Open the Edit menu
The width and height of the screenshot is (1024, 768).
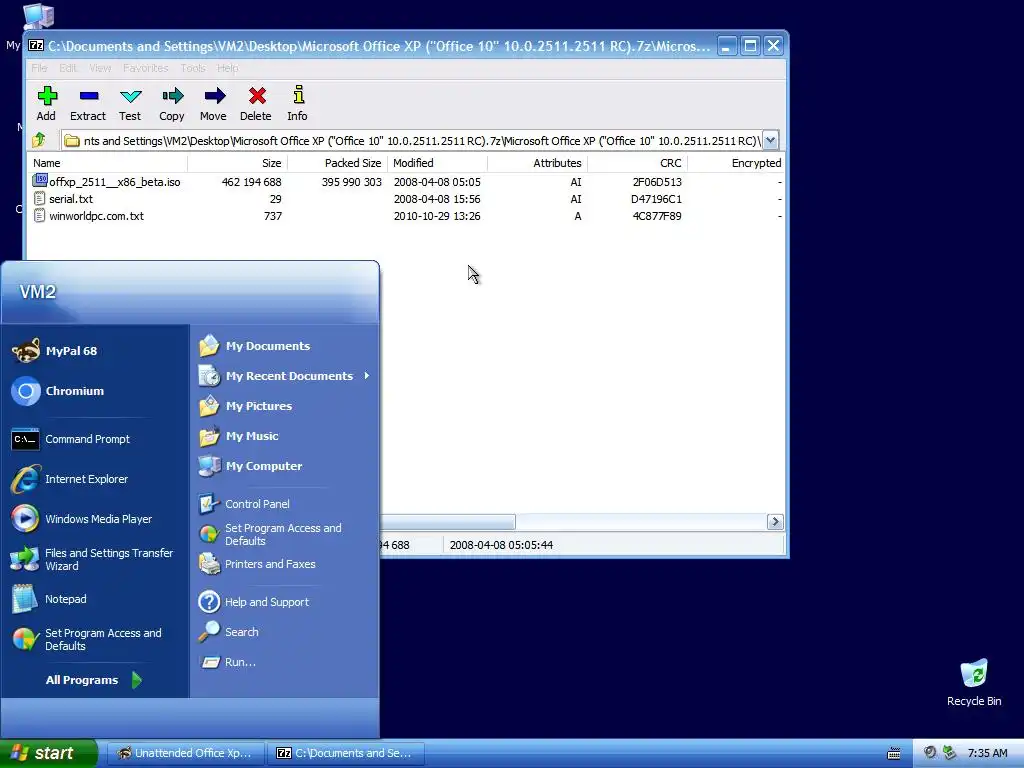(68, 68)
